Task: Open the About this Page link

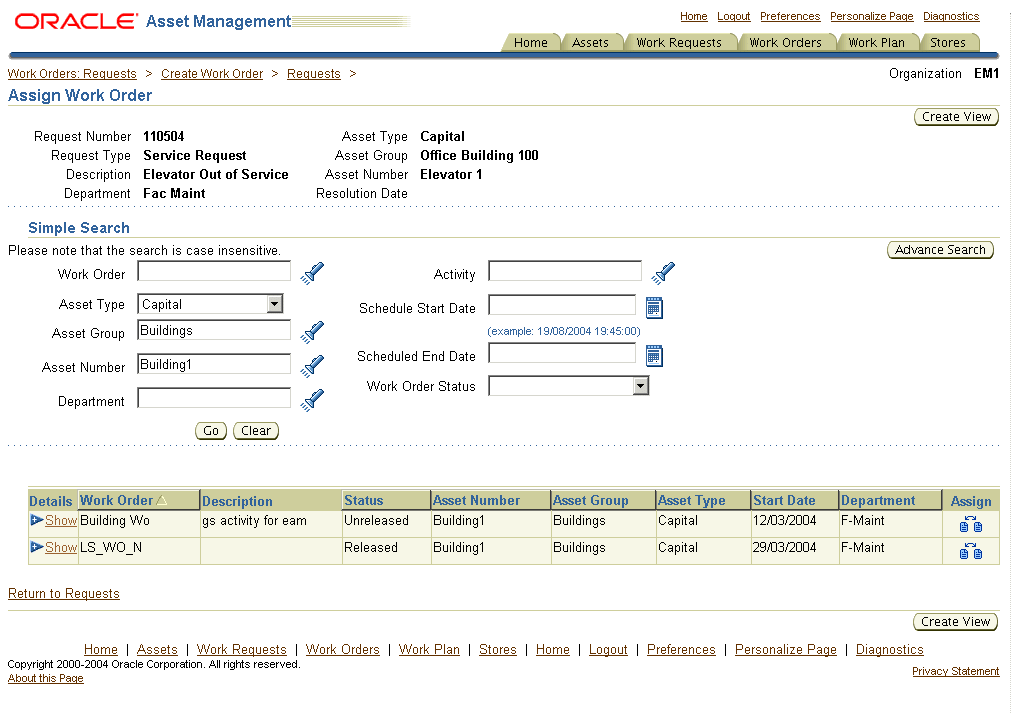Action: coord(46,679)
